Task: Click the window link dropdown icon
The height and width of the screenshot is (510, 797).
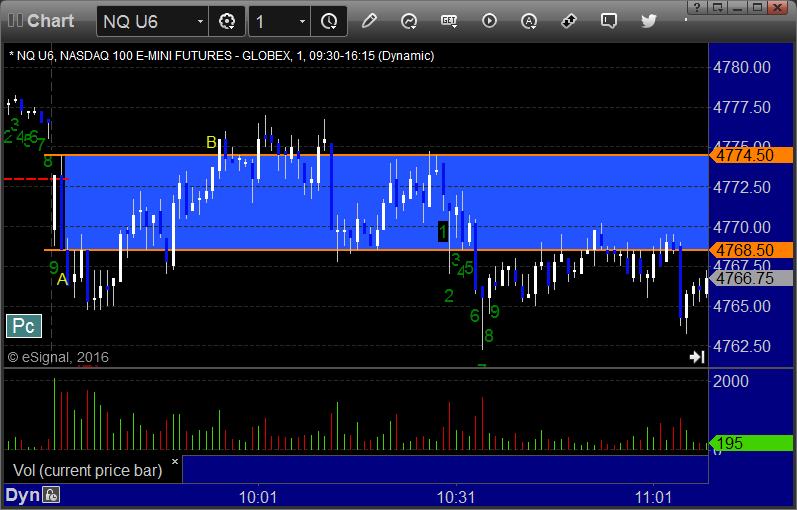Action: [x=718, y=7]
